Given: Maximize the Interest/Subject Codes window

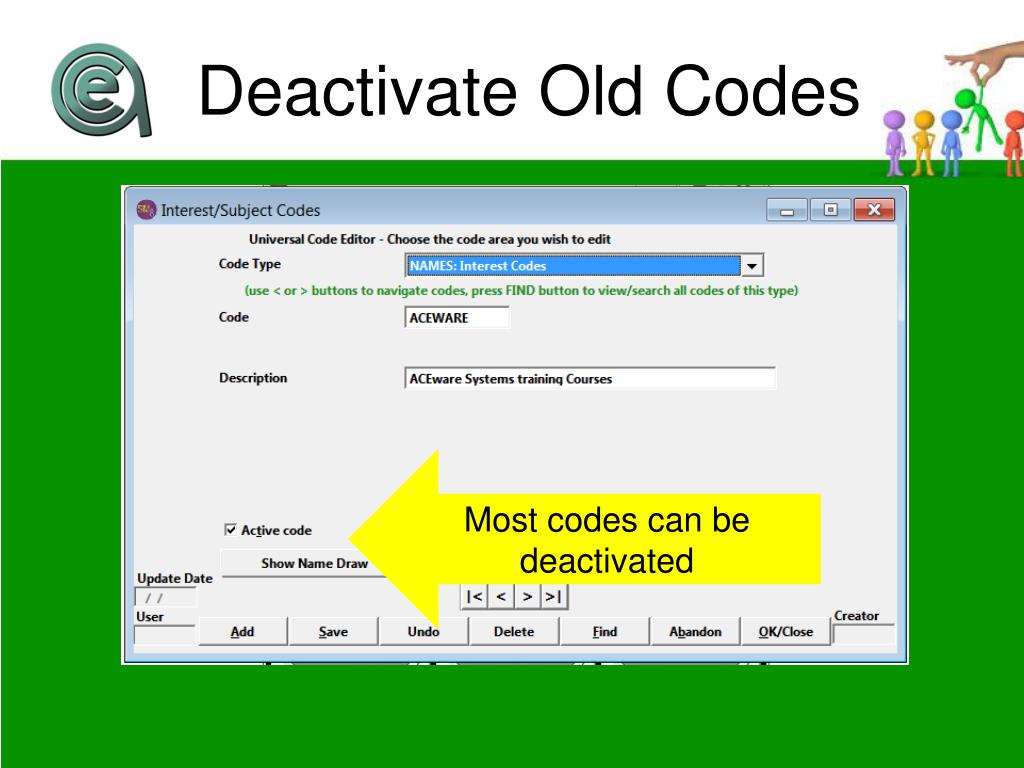Looking at the screenshot, I should (x=830, y=210).
